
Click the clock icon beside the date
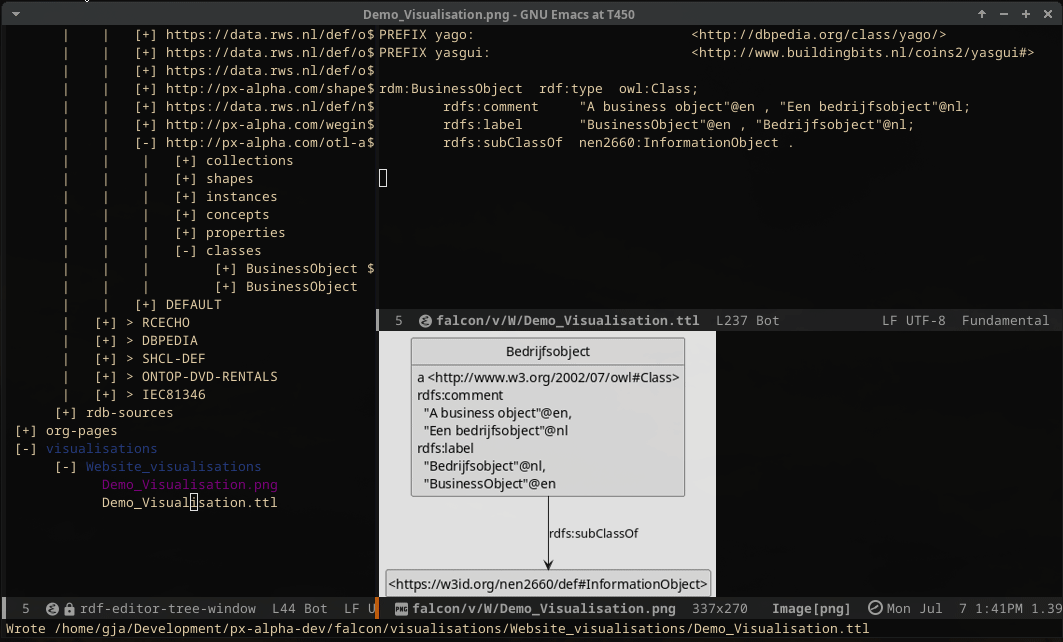(875, 608)
